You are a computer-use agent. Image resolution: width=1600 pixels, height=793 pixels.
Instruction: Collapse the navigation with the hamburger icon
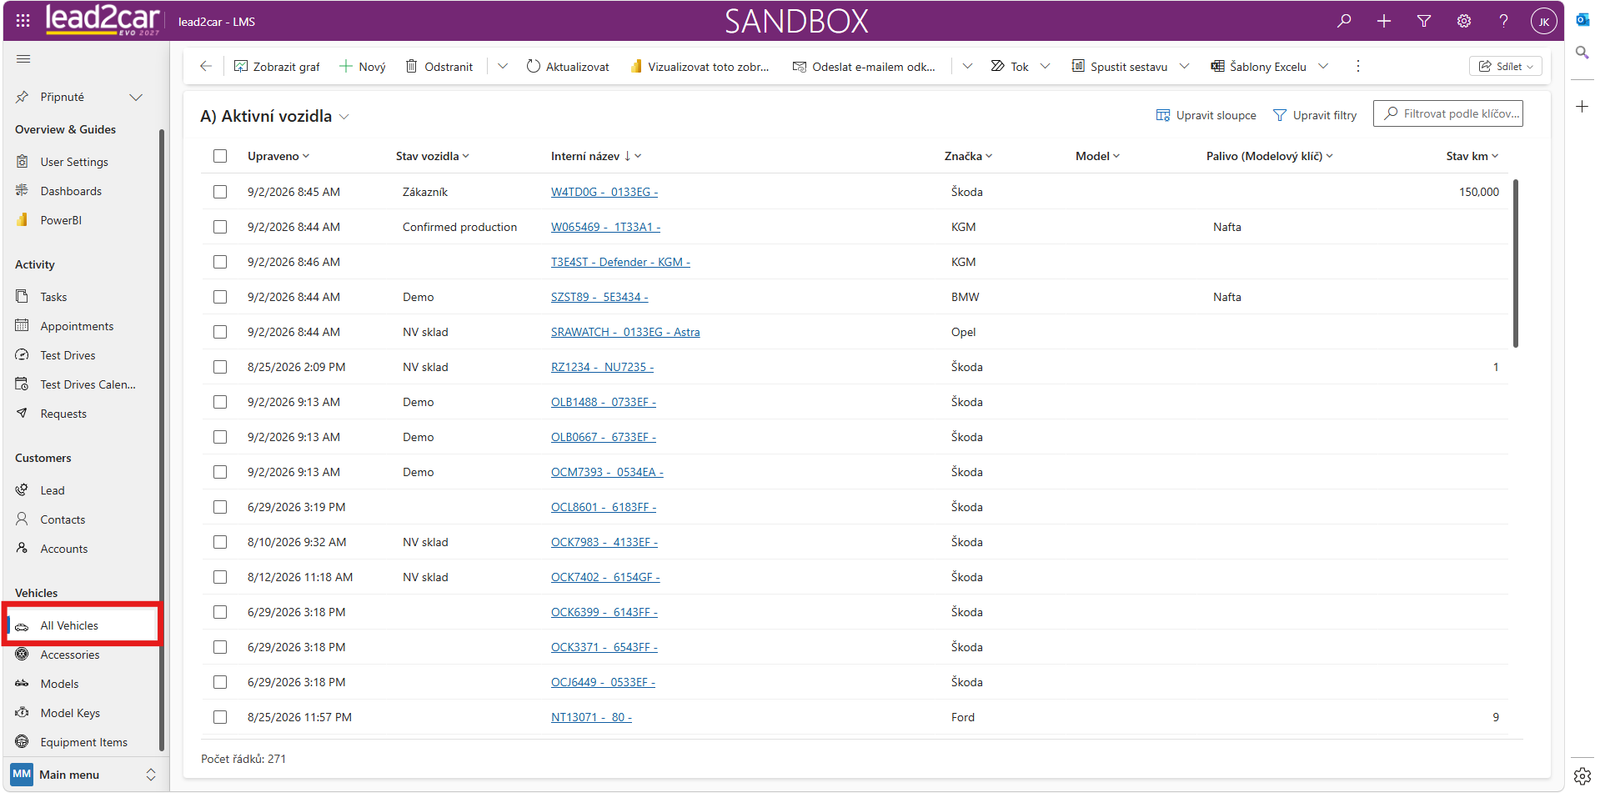[x=23, y=59]
